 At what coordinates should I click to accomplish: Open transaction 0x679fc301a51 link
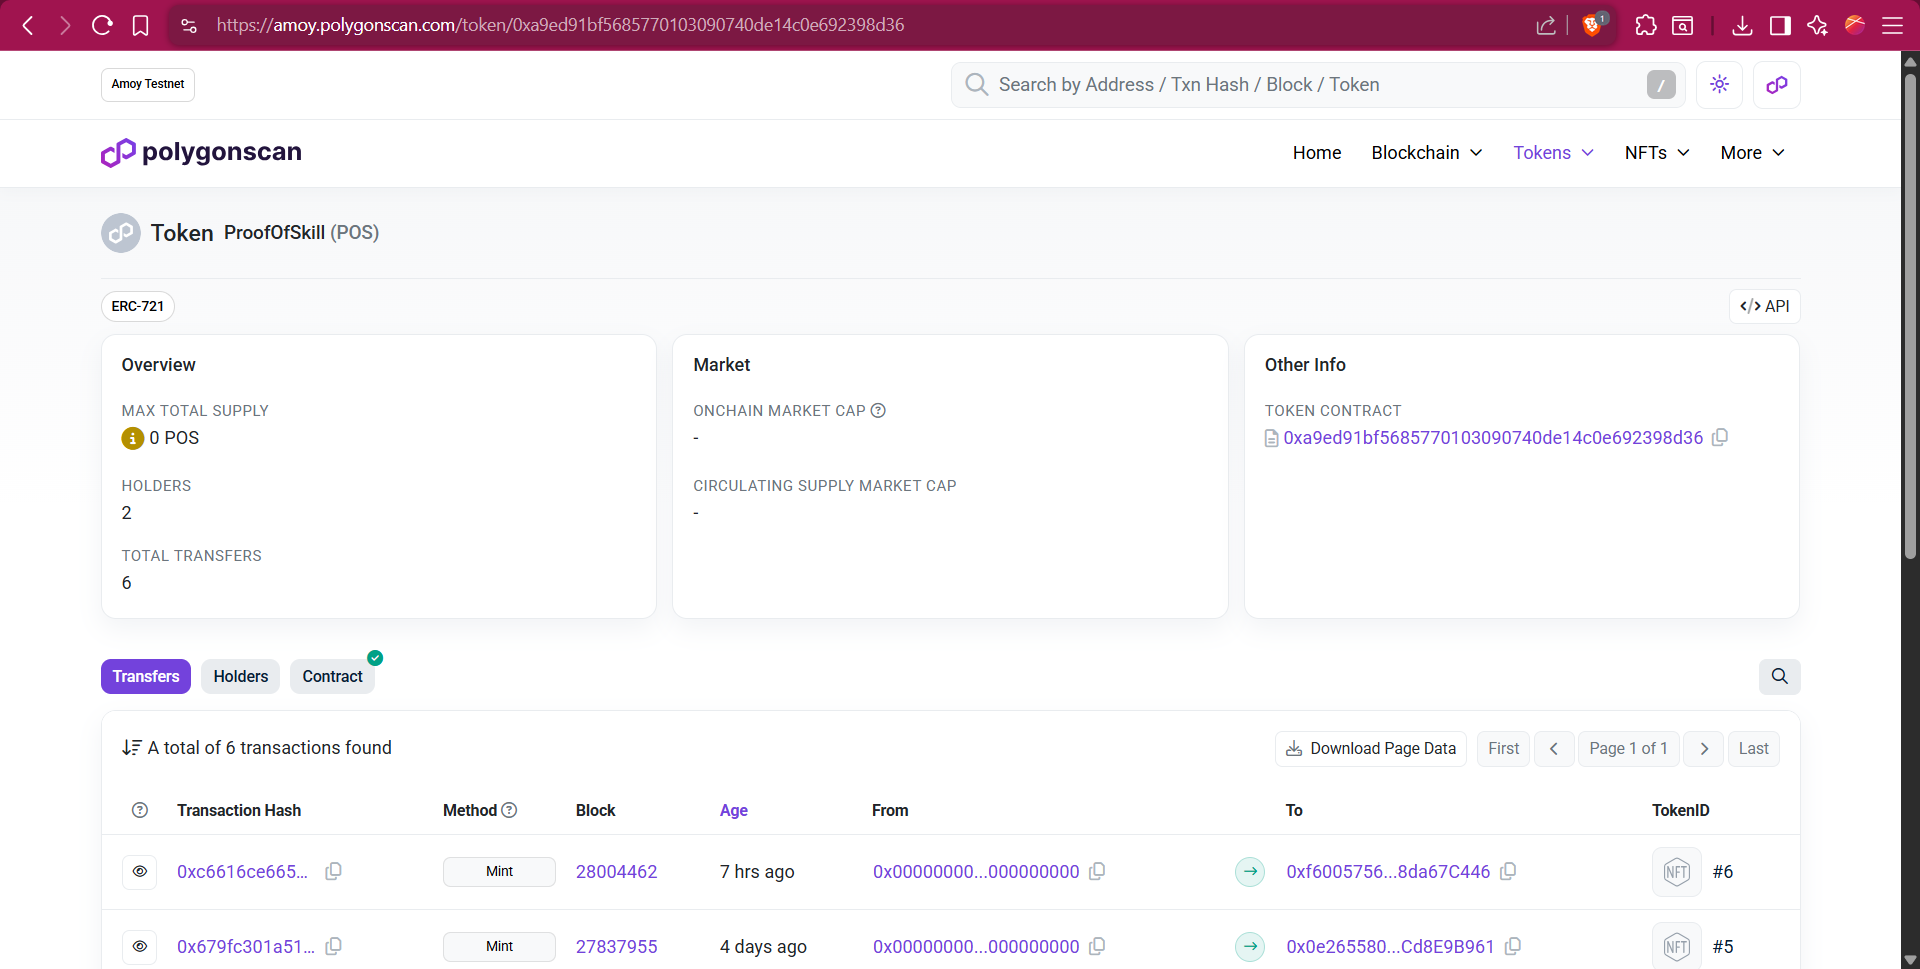coord(246,947)
